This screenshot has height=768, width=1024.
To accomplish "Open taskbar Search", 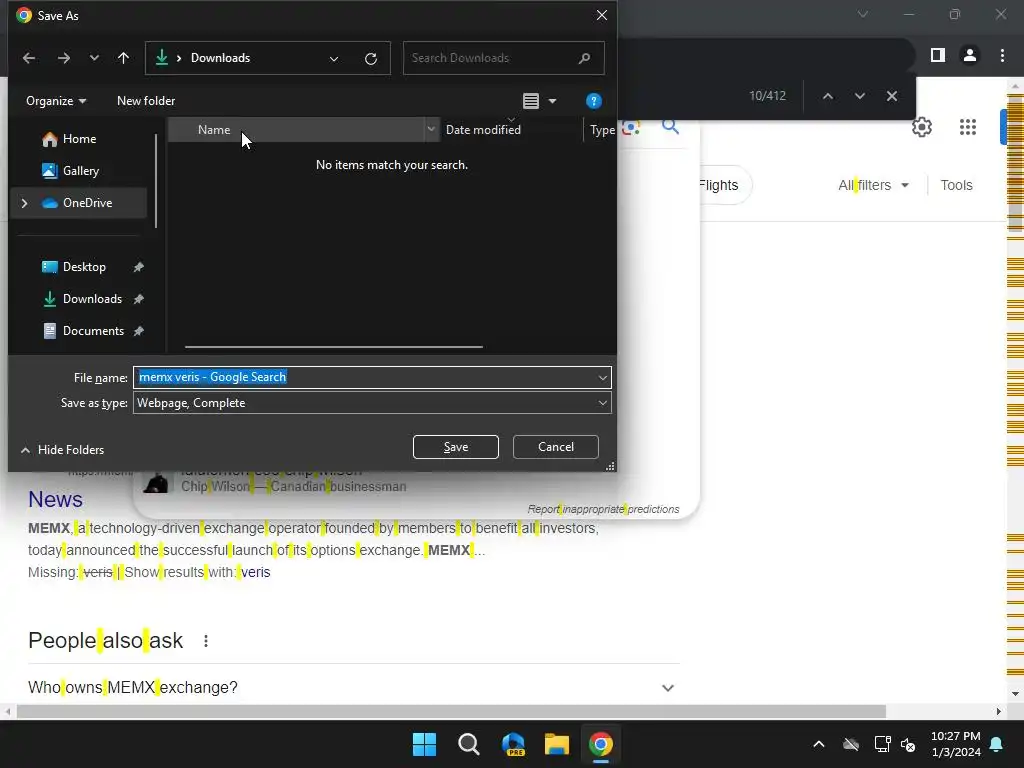I will pos(468,744).
